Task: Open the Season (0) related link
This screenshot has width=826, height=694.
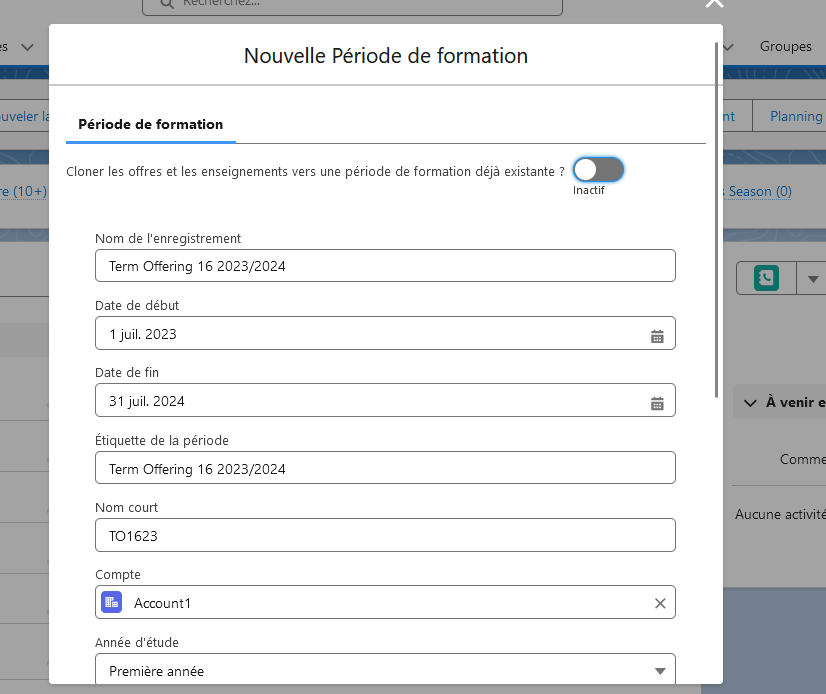Action: coord(759,191)
